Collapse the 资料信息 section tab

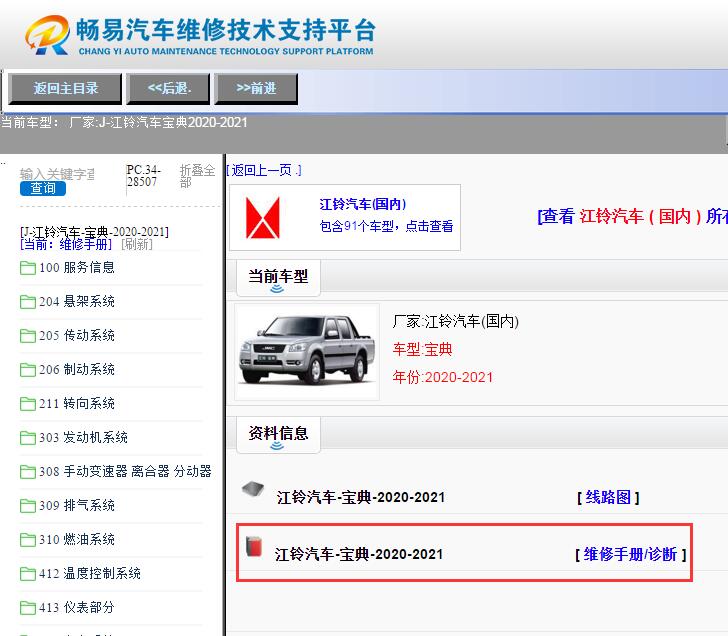pyautogui.click(x=278, y=435)
